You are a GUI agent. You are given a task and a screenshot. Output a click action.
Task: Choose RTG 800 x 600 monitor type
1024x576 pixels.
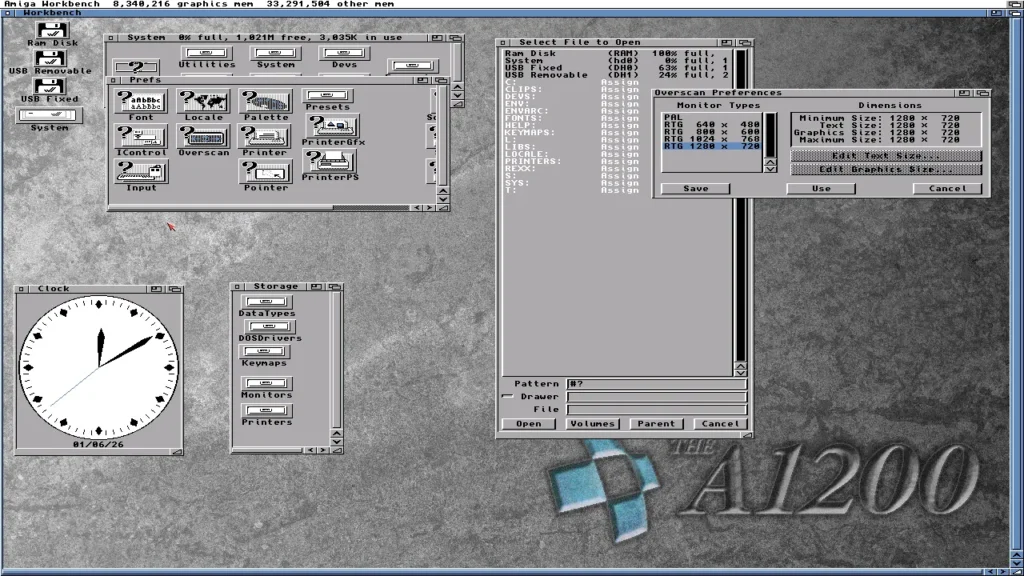(712, 131)
